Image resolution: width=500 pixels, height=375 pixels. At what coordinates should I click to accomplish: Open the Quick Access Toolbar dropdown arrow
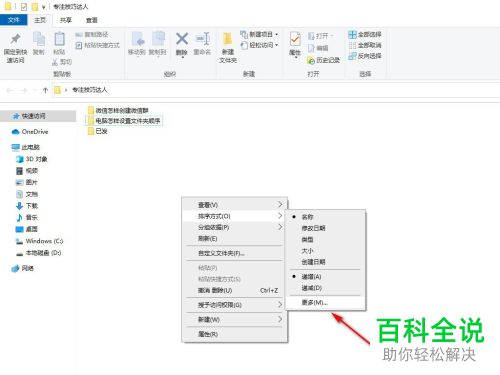click(44, 7)
